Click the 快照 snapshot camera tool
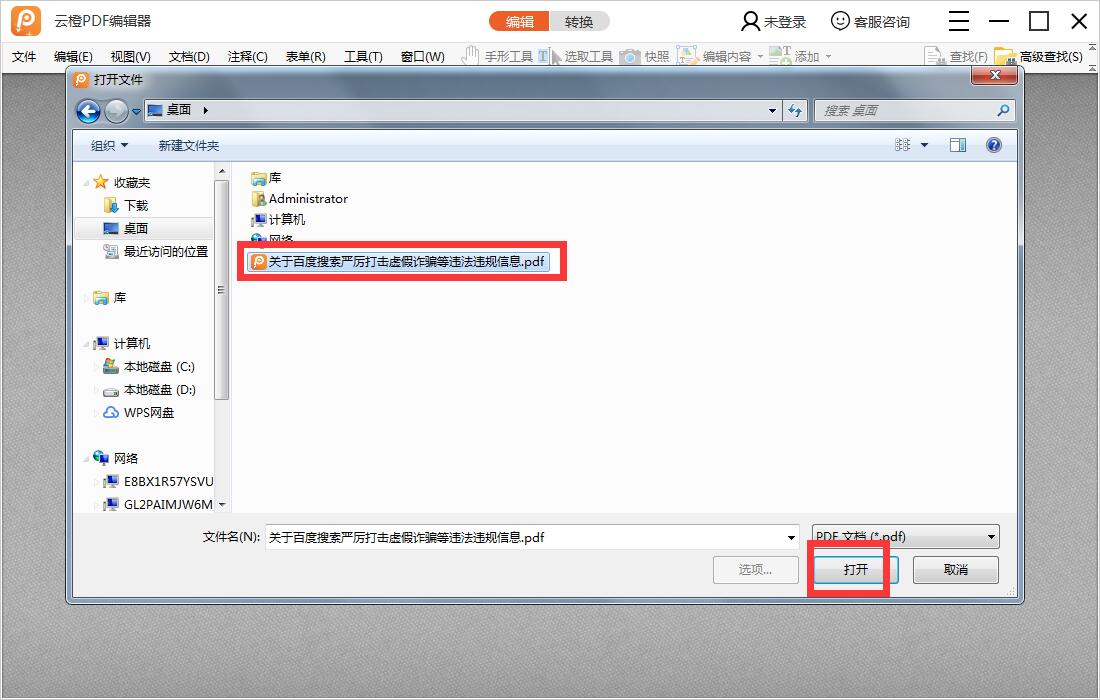The image size is (1100, 700). click(x=644, y=56)
